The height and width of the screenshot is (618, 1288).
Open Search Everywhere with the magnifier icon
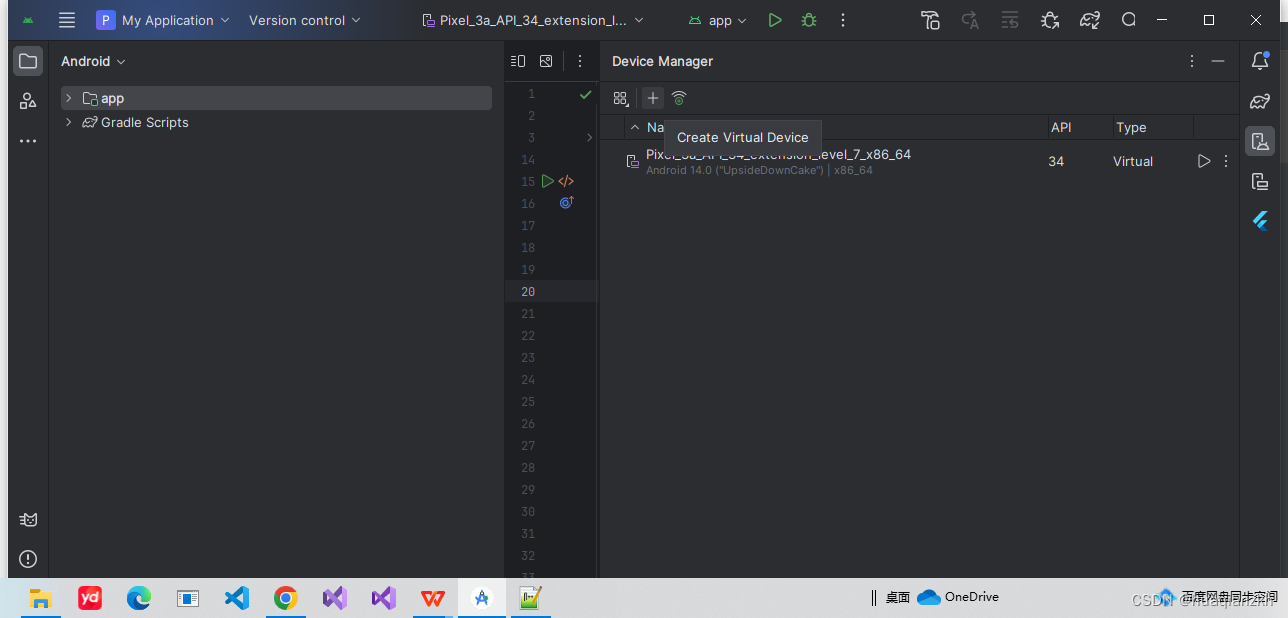[1129, 20]
